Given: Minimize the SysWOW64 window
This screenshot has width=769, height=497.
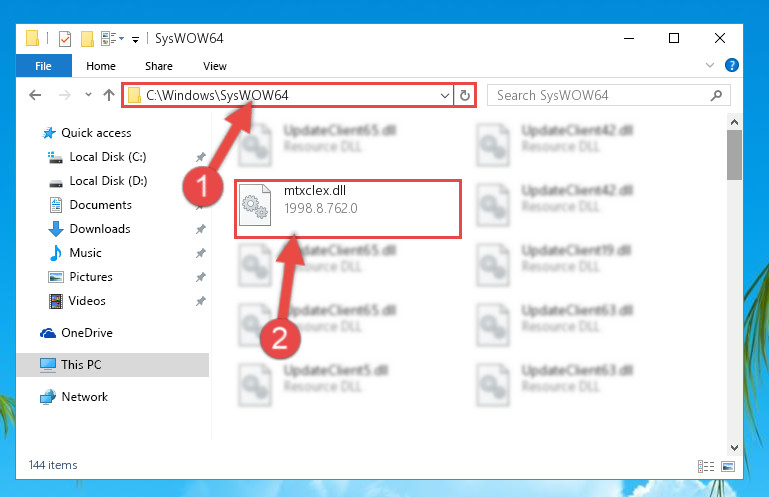Looking at the screenshot, I should [x=629, y=38].
